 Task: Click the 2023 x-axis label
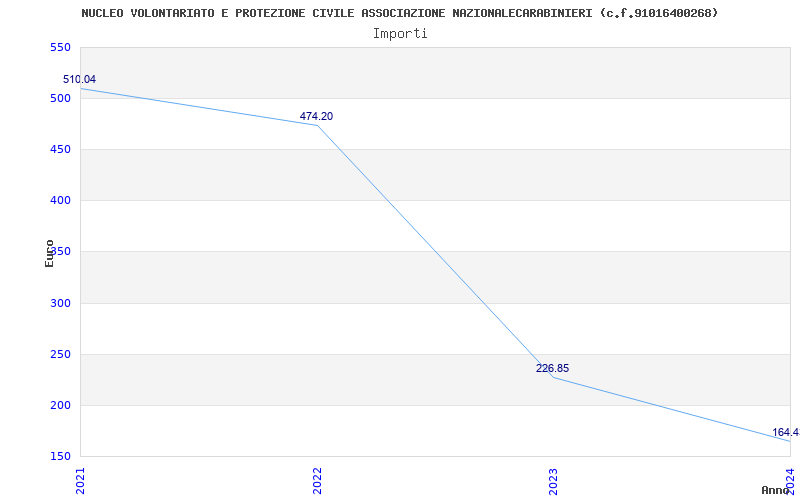(x=554, y=481)
